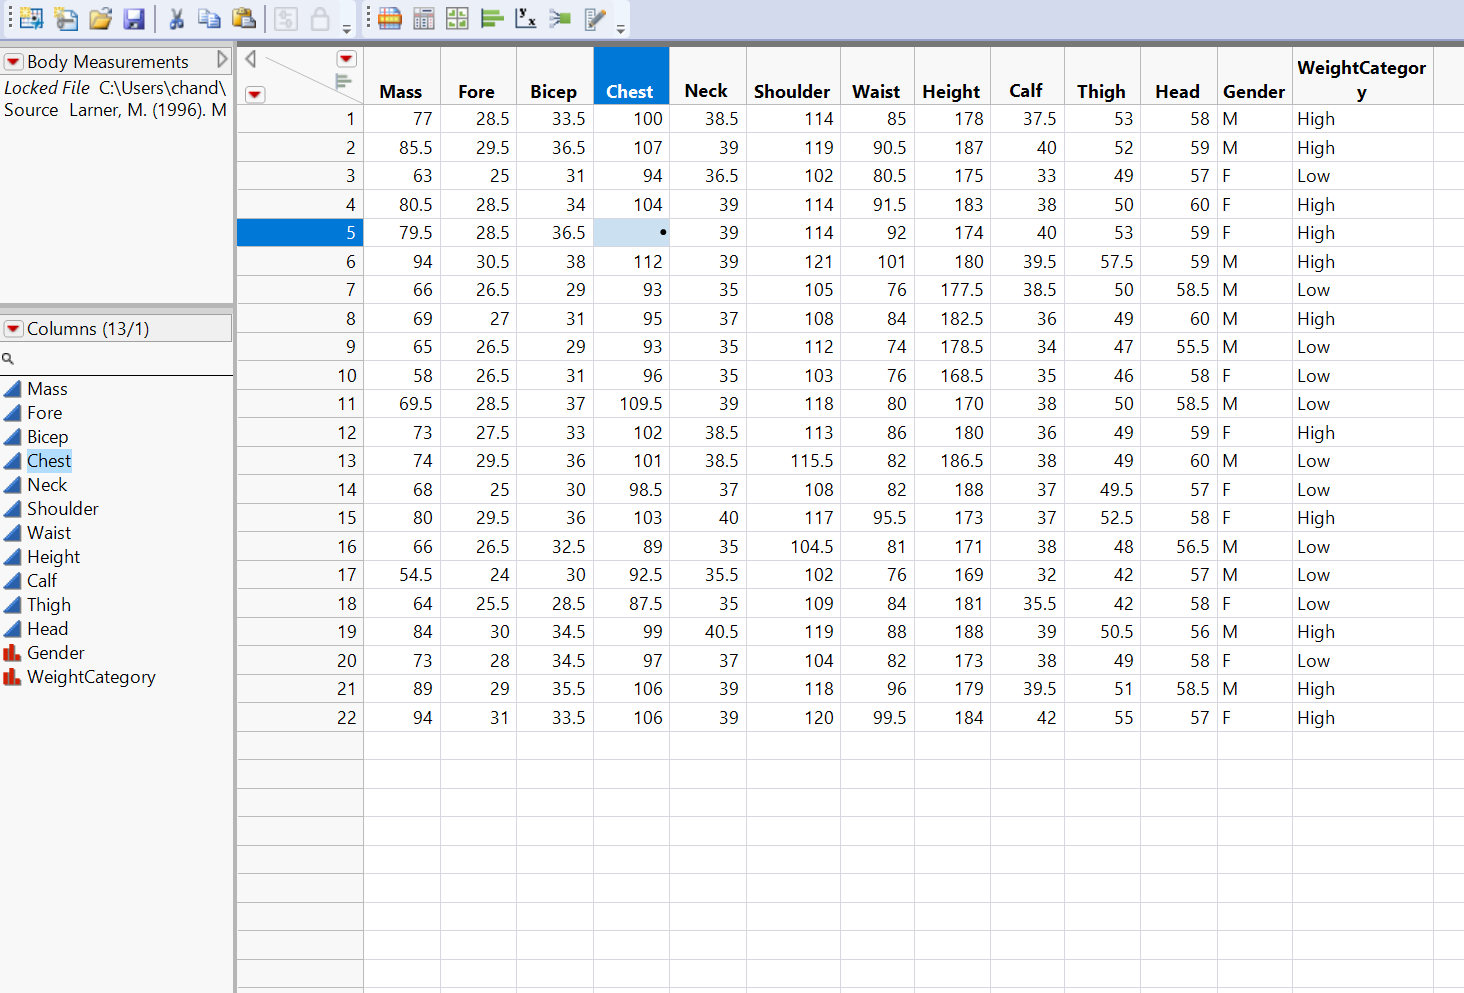The width and height of the screenshot is (1464, 993).
Task: Select Shoulder in the Columns list
Action: [x=62, y=509]
